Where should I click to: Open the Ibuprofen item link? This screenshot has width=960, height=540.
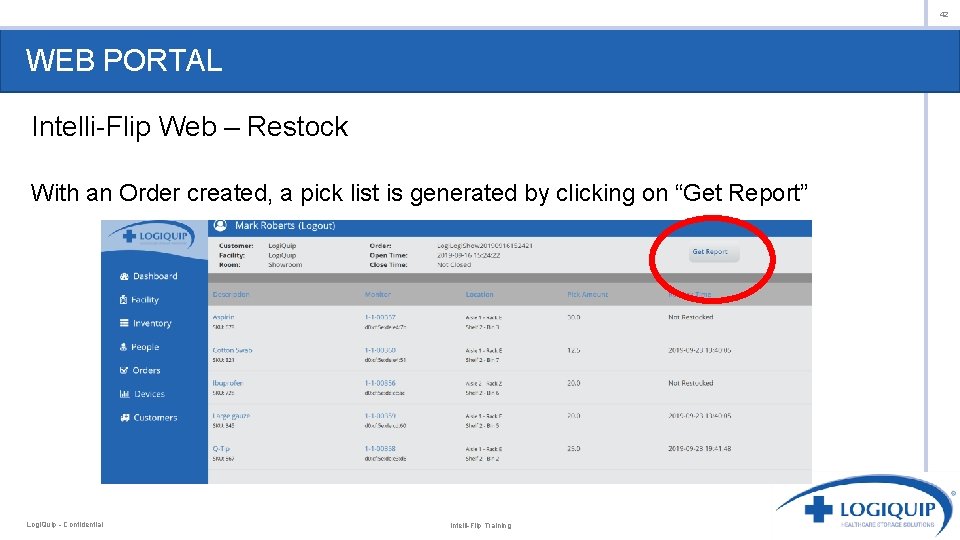[228, 383]
